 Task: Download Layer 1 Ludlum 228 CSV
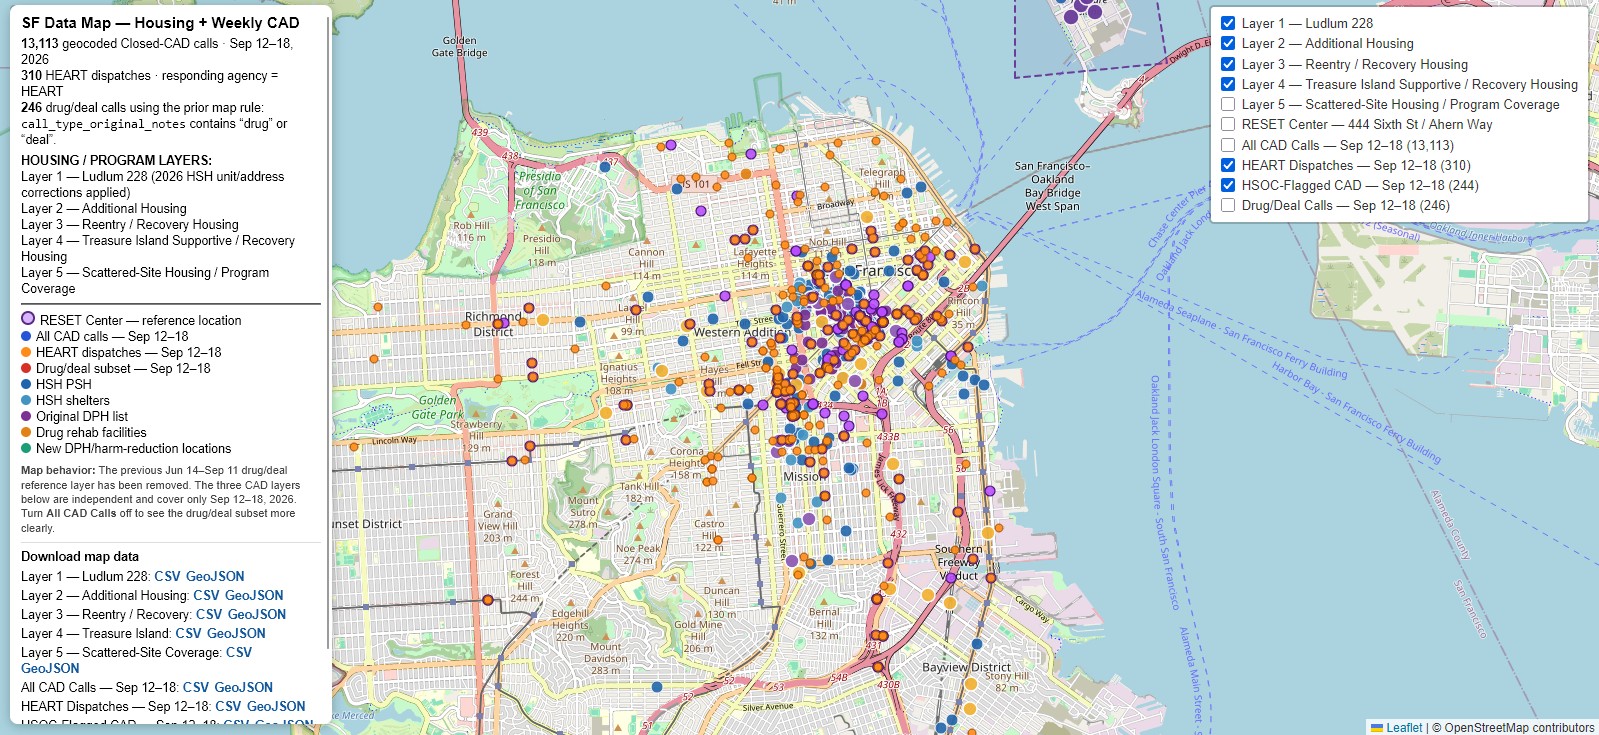click(167, 576)
